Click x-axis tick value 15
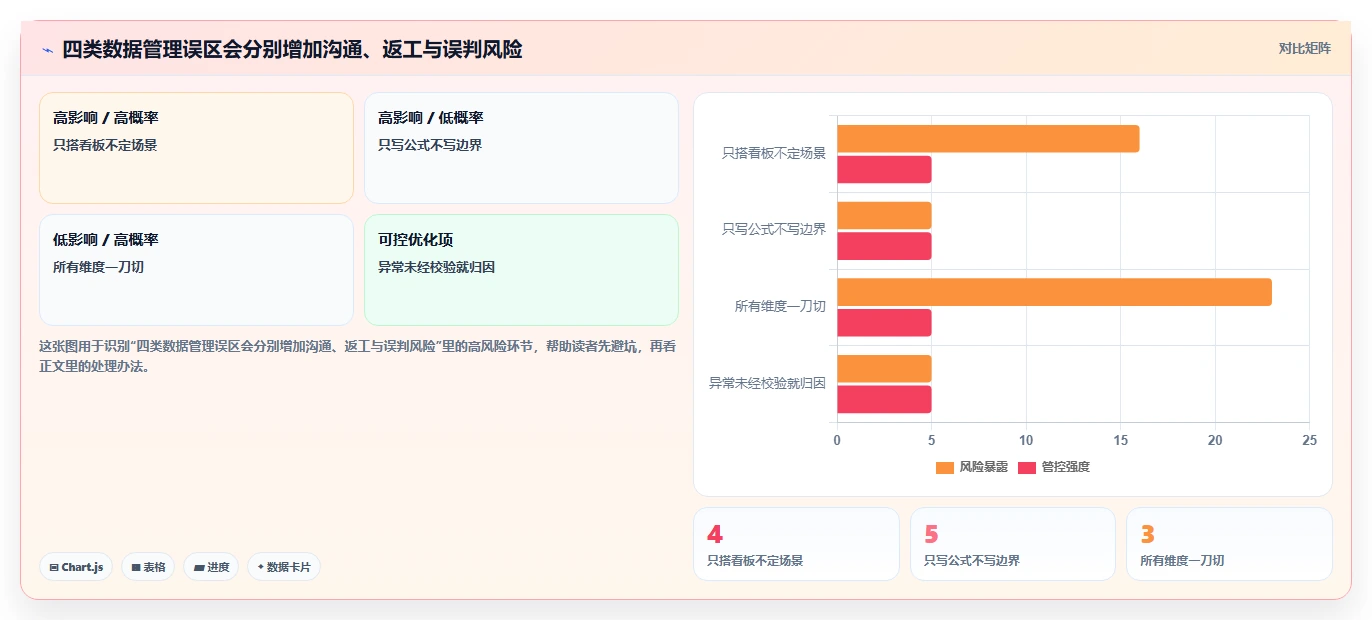This screenshot has height=620, width=1372. (x=1120, y=440)
